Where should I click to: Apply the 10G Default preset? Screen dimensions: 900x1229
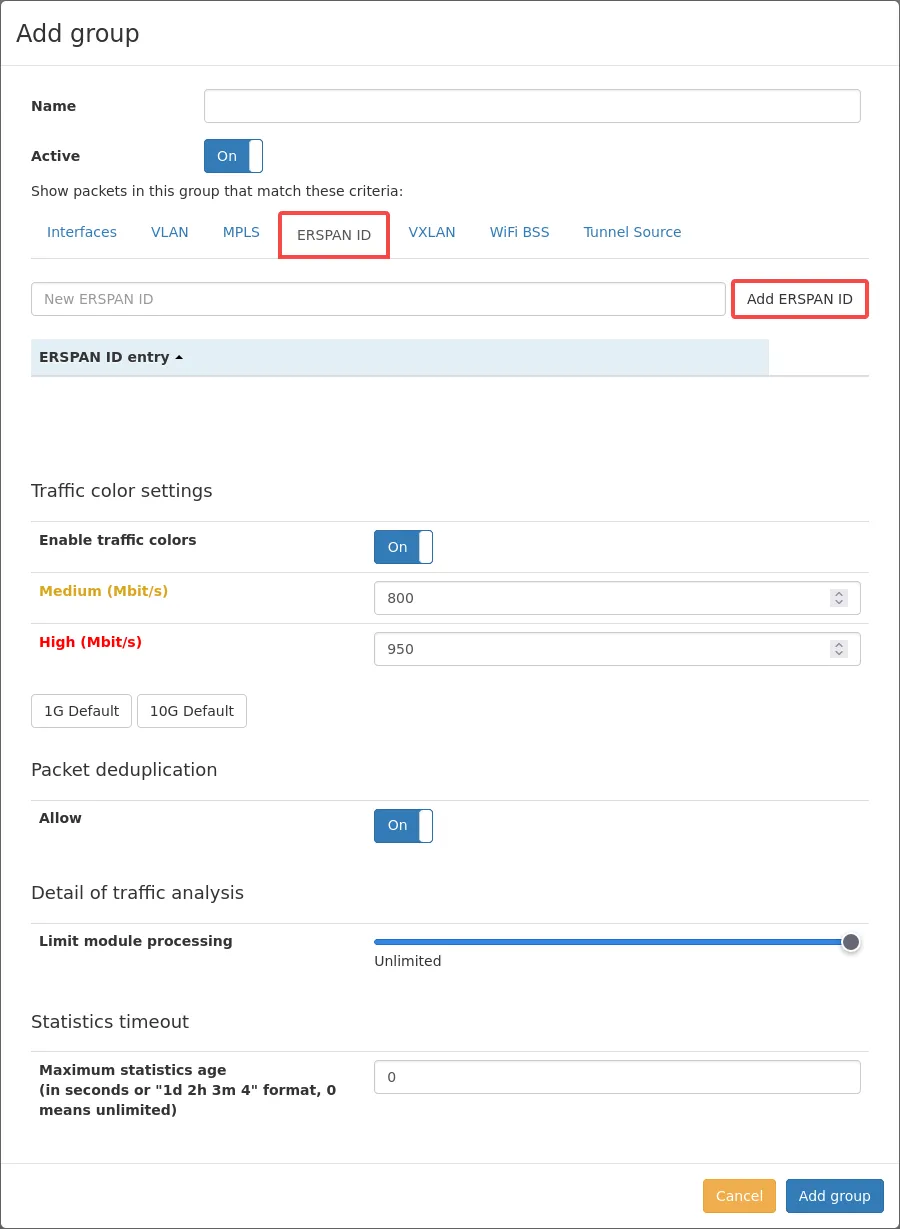tap(191, 711)
